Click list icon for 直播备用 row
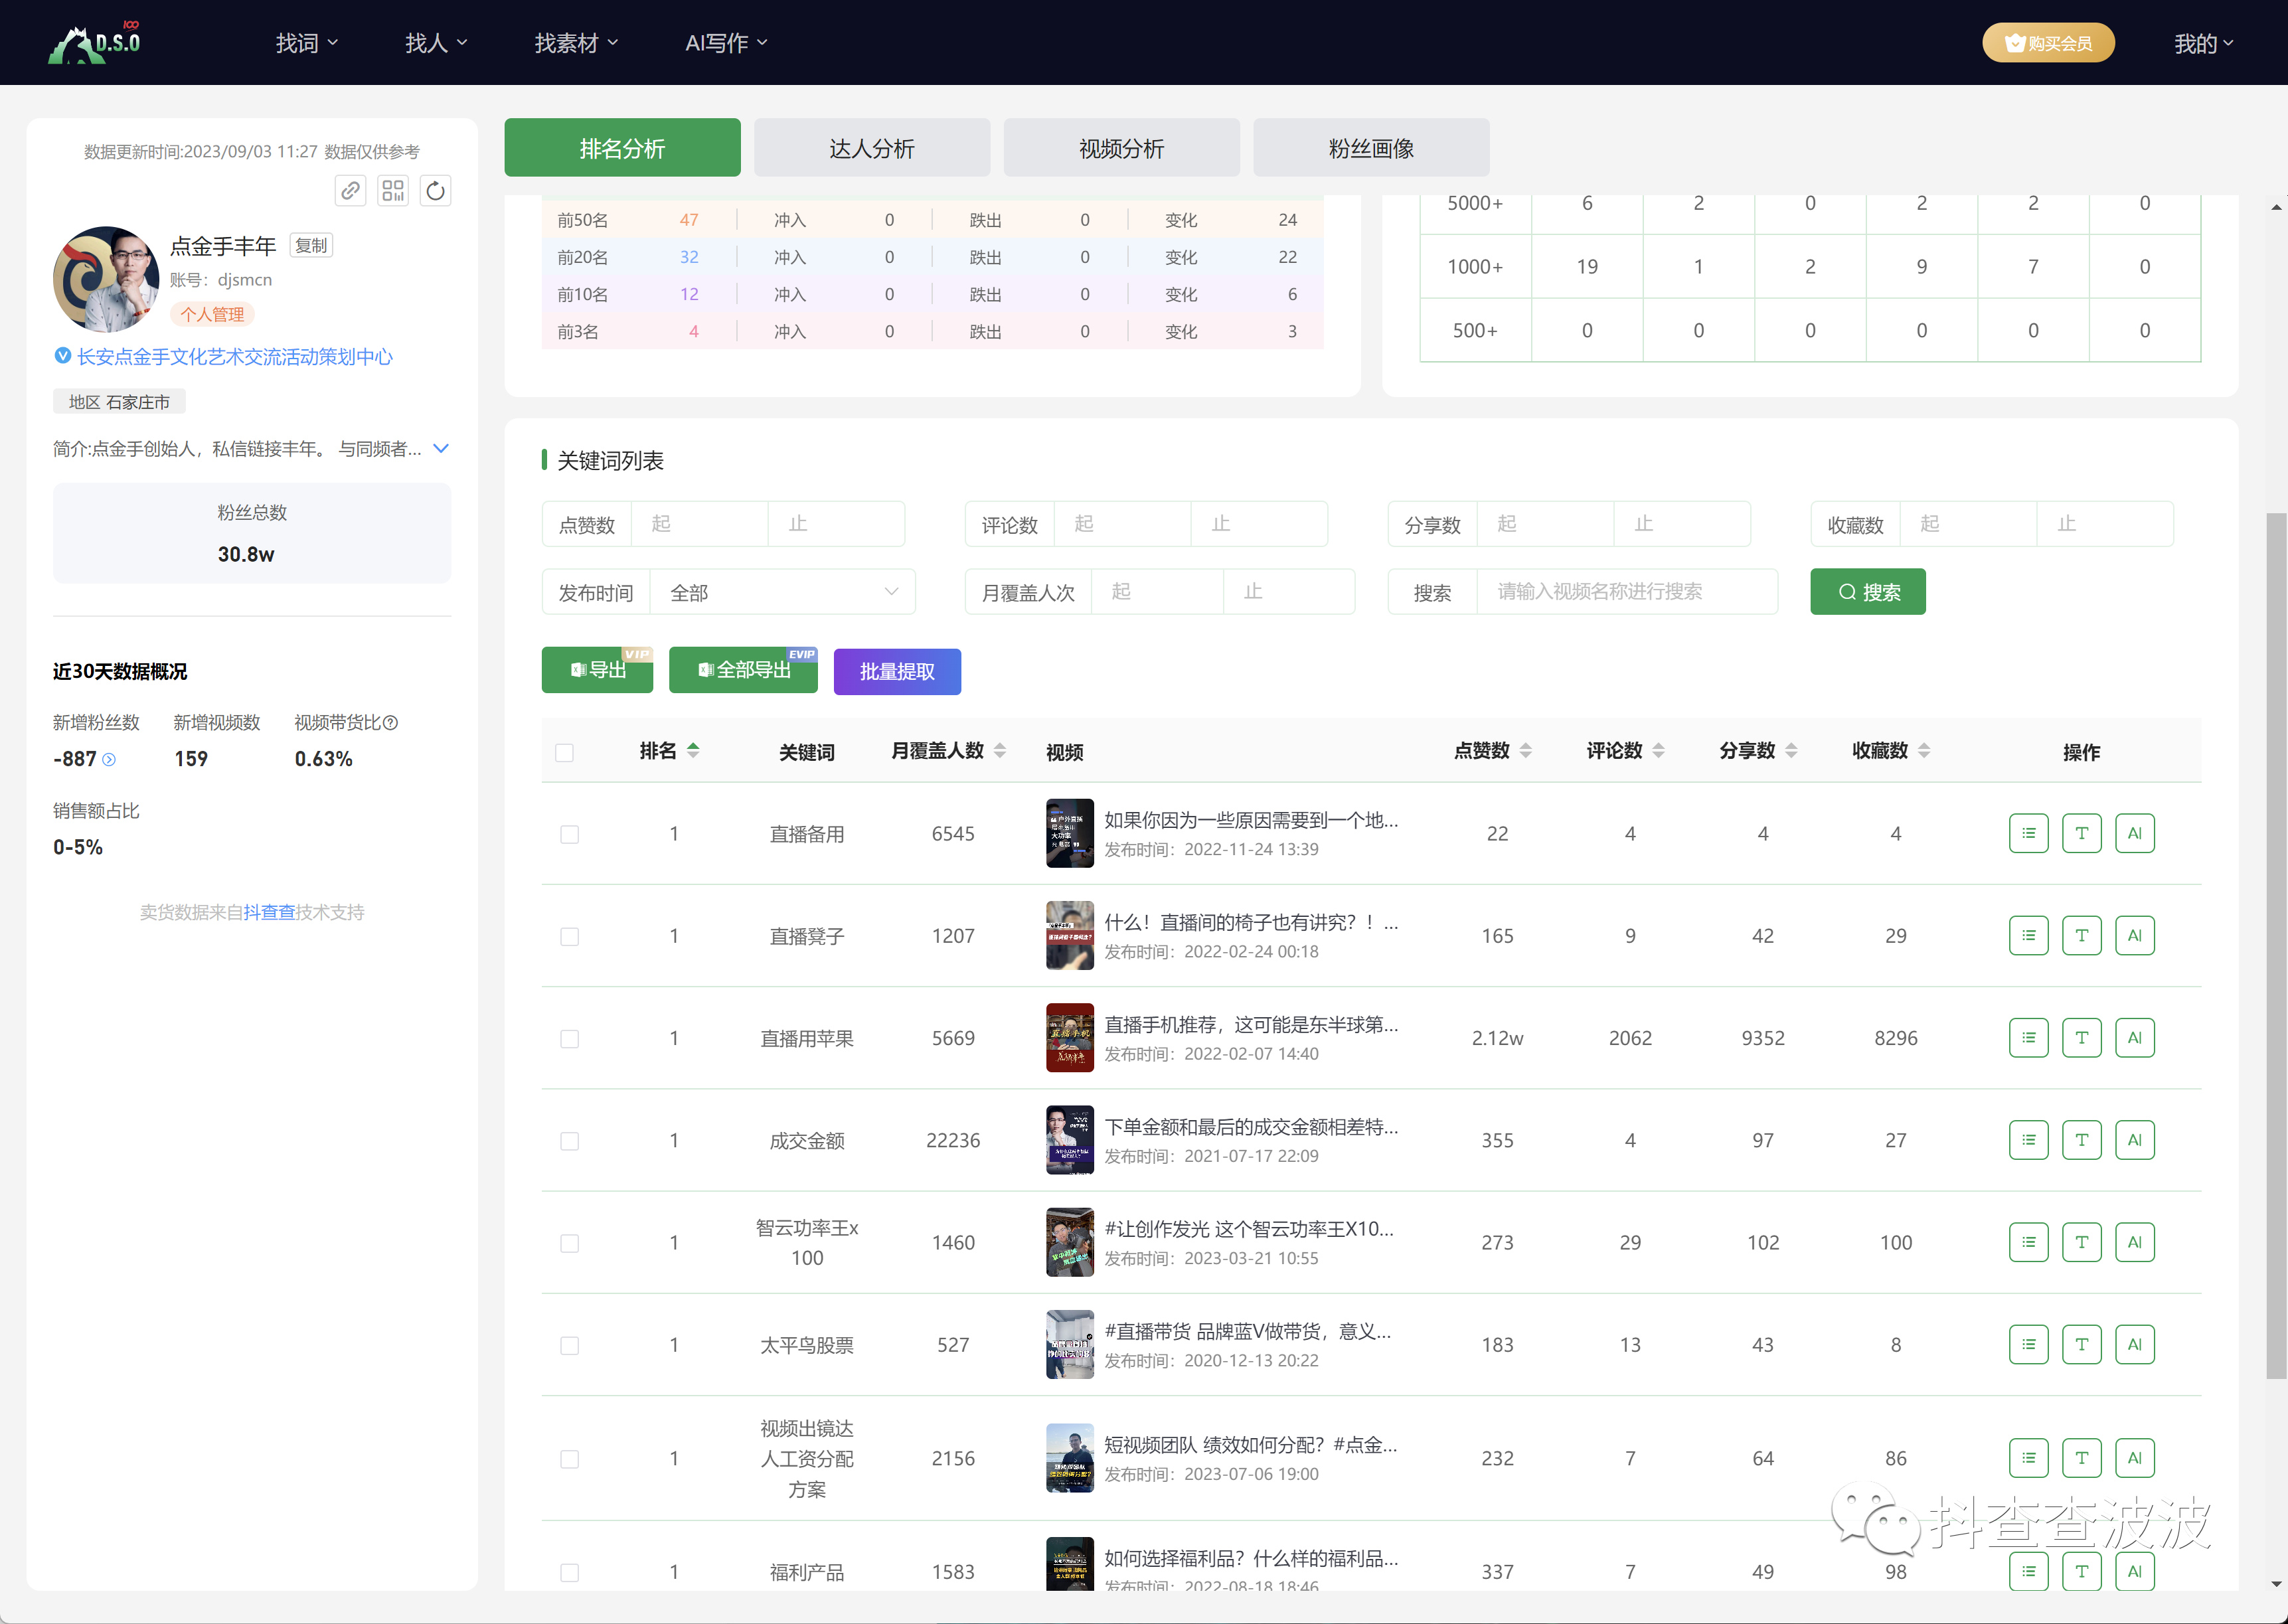The image size is (2288, 1624). pos(2028,833)
